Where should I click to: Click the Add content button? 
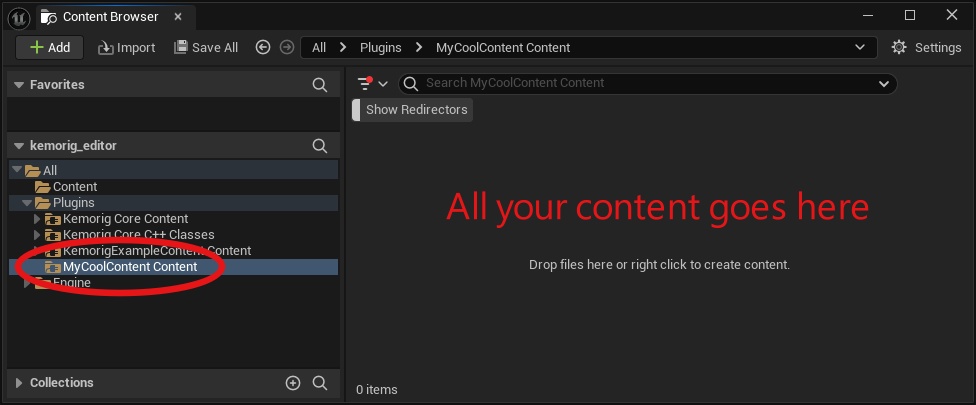[49, 47]
